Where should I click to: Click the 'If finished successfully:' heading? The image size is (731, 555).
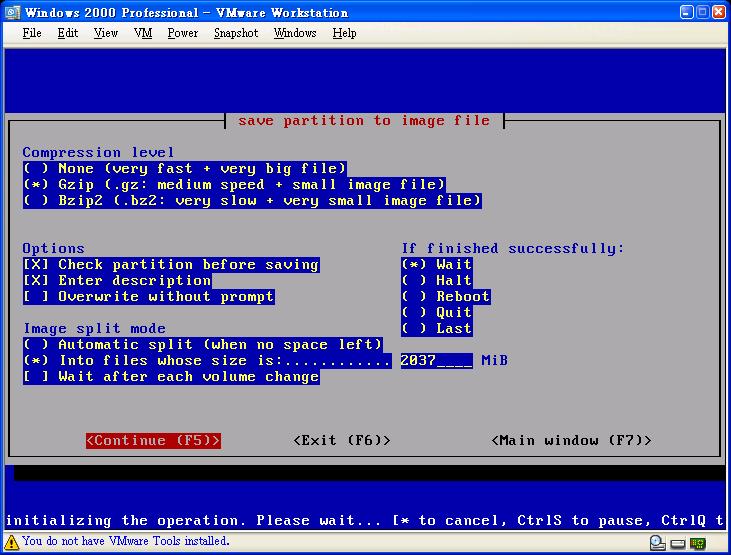(513, 248)
